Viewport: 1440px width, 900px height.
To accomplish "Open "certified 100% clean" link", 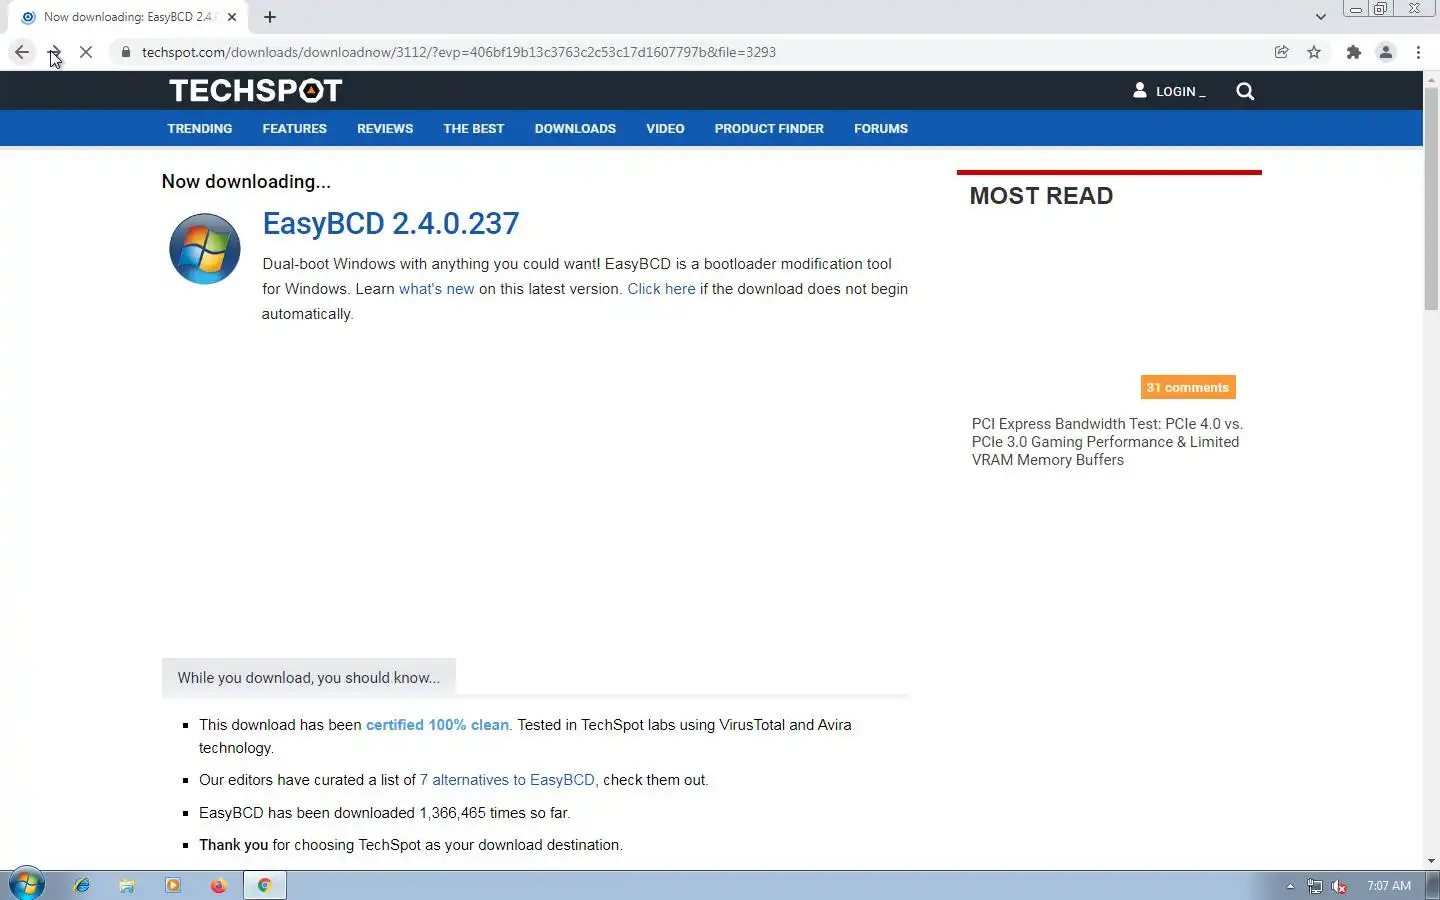I will click(437, 725).
